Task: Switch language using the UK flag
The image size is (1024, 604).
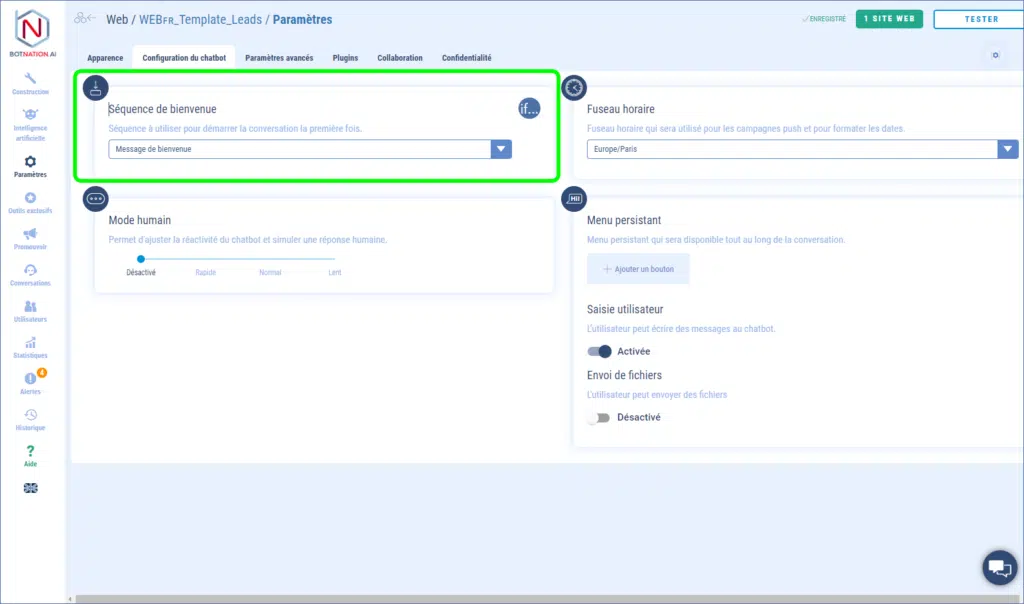Action: click(x=30, y=487)
